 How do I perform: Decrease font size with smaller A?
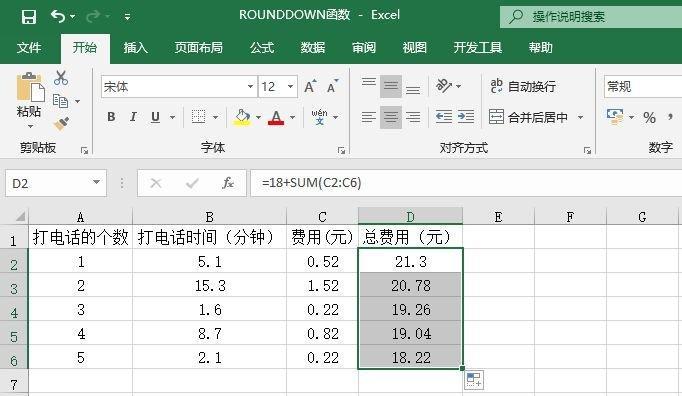click(x=333, y=87)
